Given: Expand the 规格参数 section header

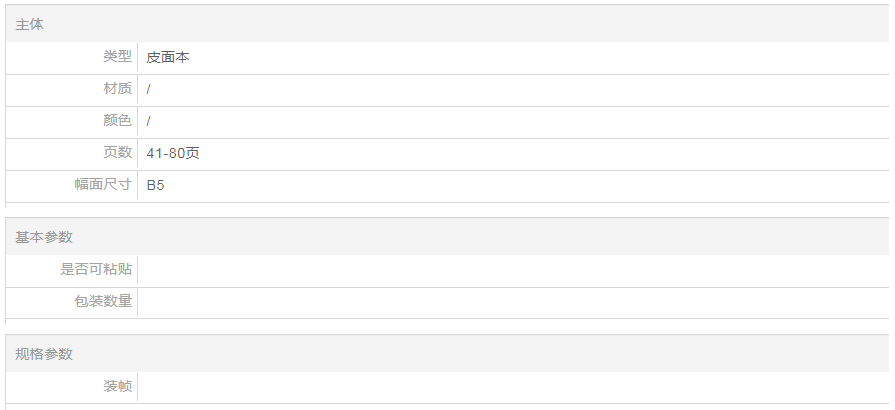Looking at the screenshot, I should (x=447, y=354).
